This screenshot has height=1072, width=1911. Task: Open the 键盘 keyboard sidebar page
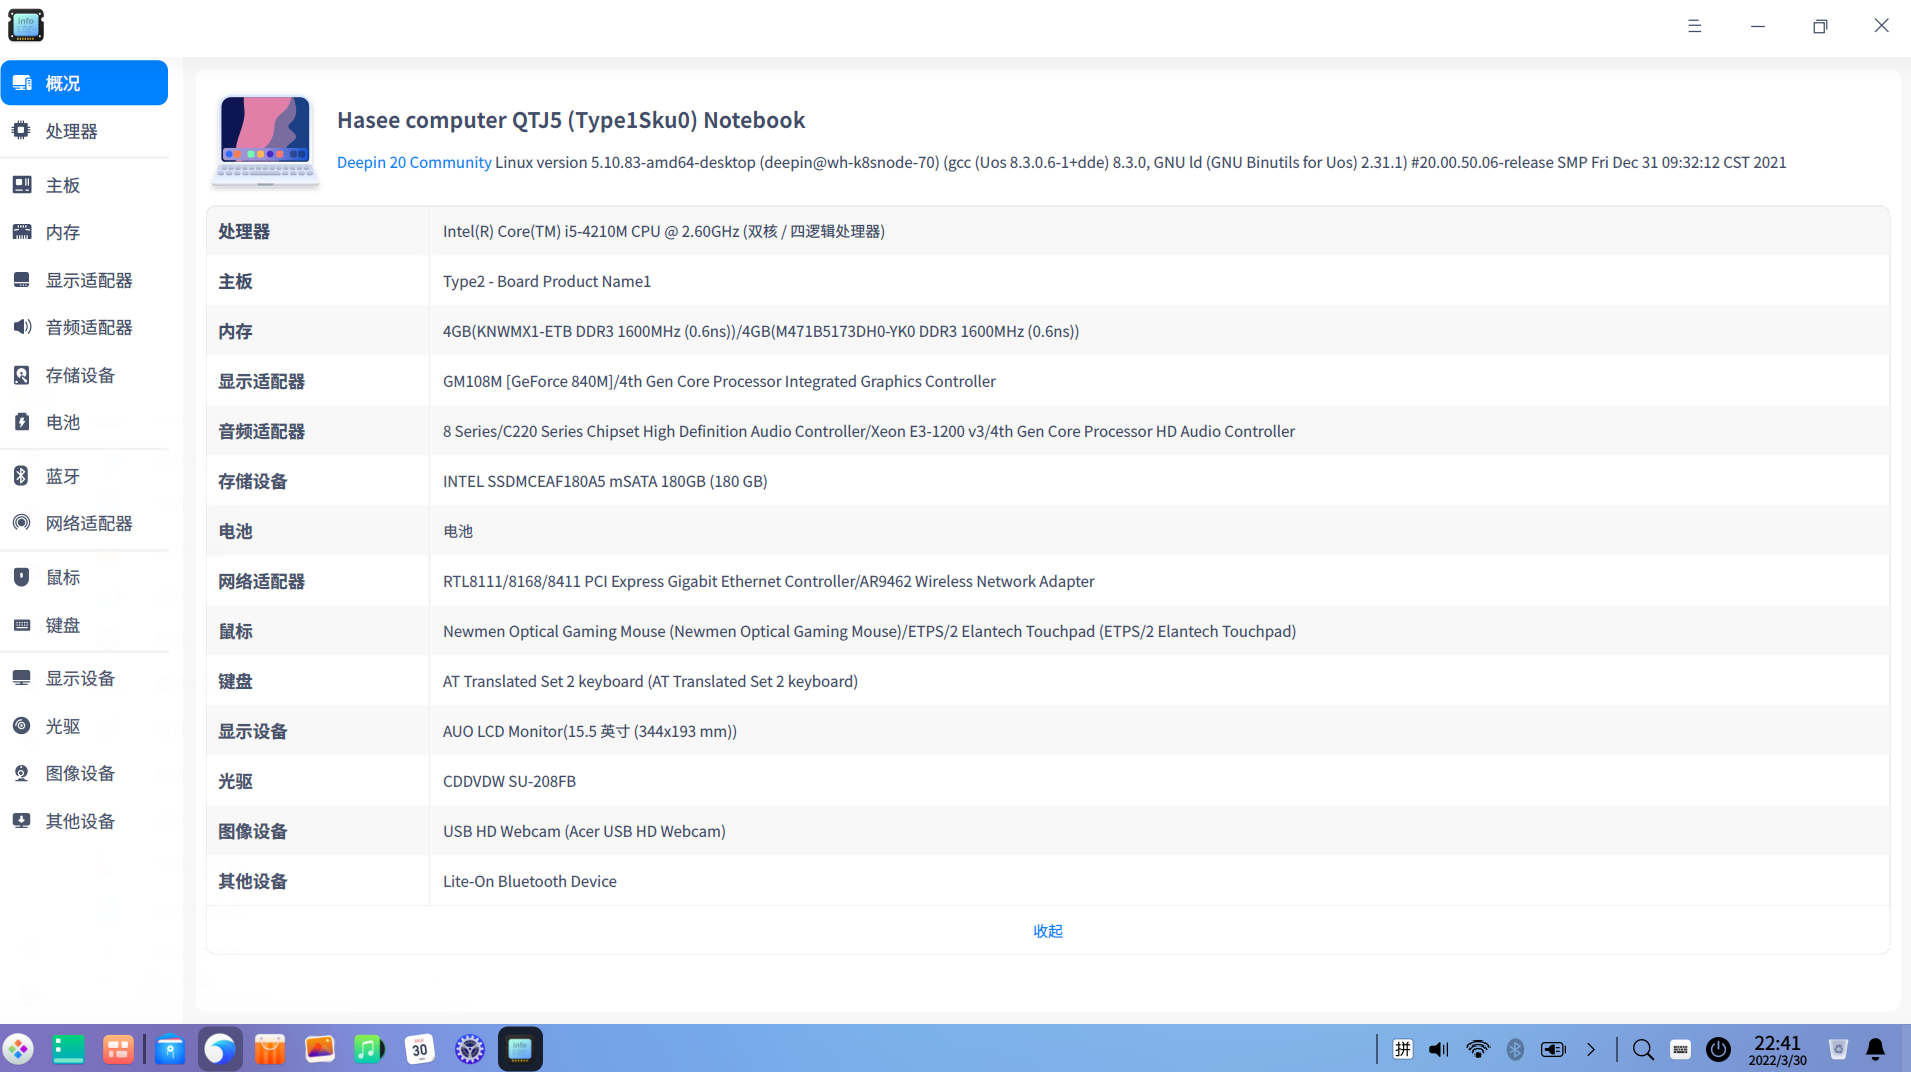(x=84, y=625)
